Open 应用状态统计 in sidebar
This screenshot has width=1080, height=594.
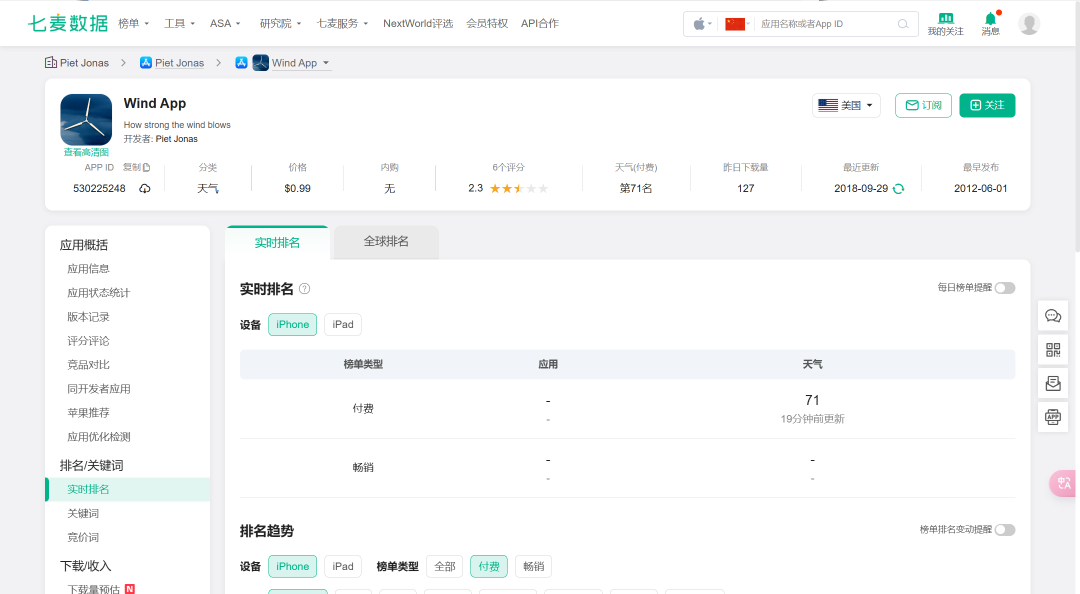pos(98,293)
